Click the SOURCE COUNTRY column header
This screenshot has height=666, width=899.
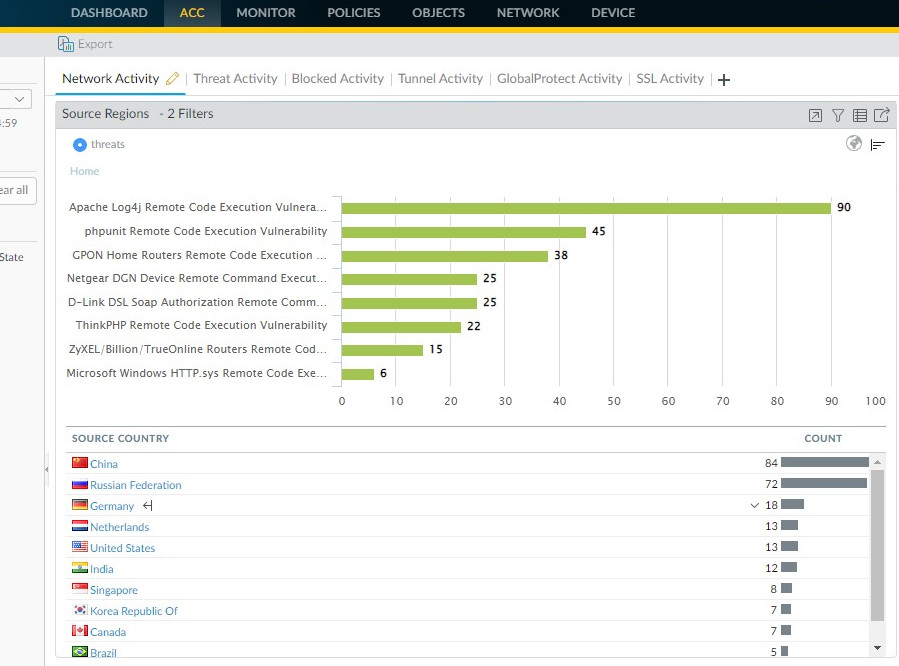(120, 438)
